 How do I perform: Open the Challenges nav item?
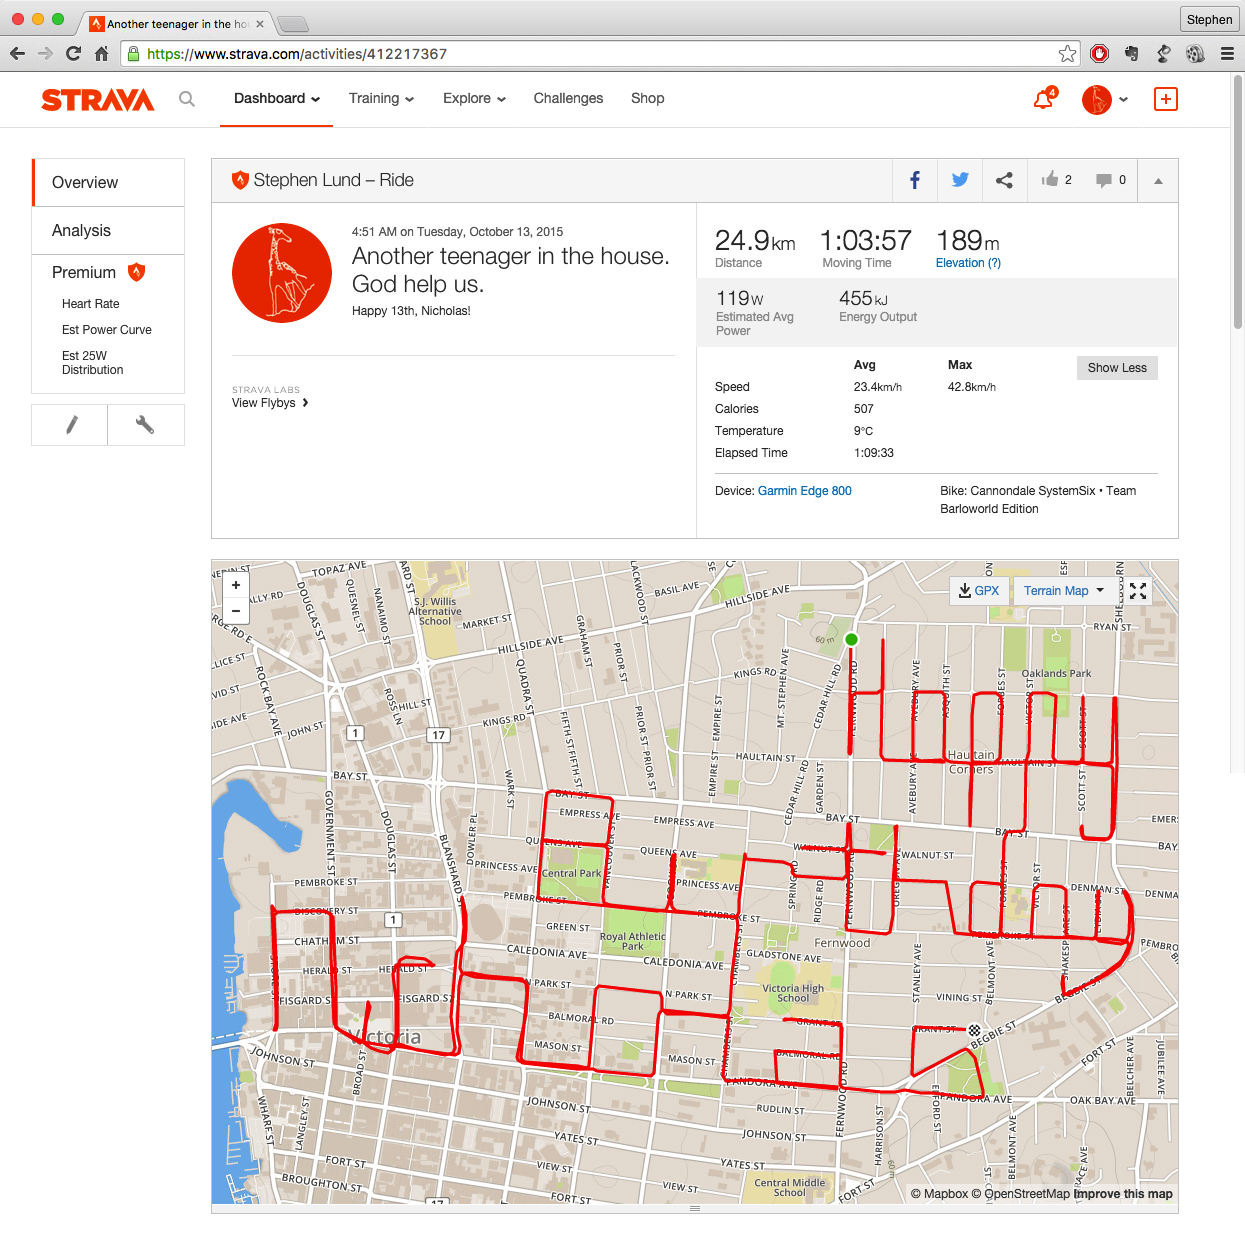[x=568, y=98]
